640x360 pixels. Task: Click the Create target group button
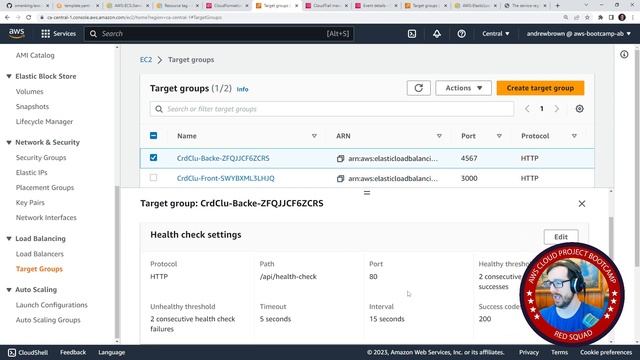(x=540, y=88)
